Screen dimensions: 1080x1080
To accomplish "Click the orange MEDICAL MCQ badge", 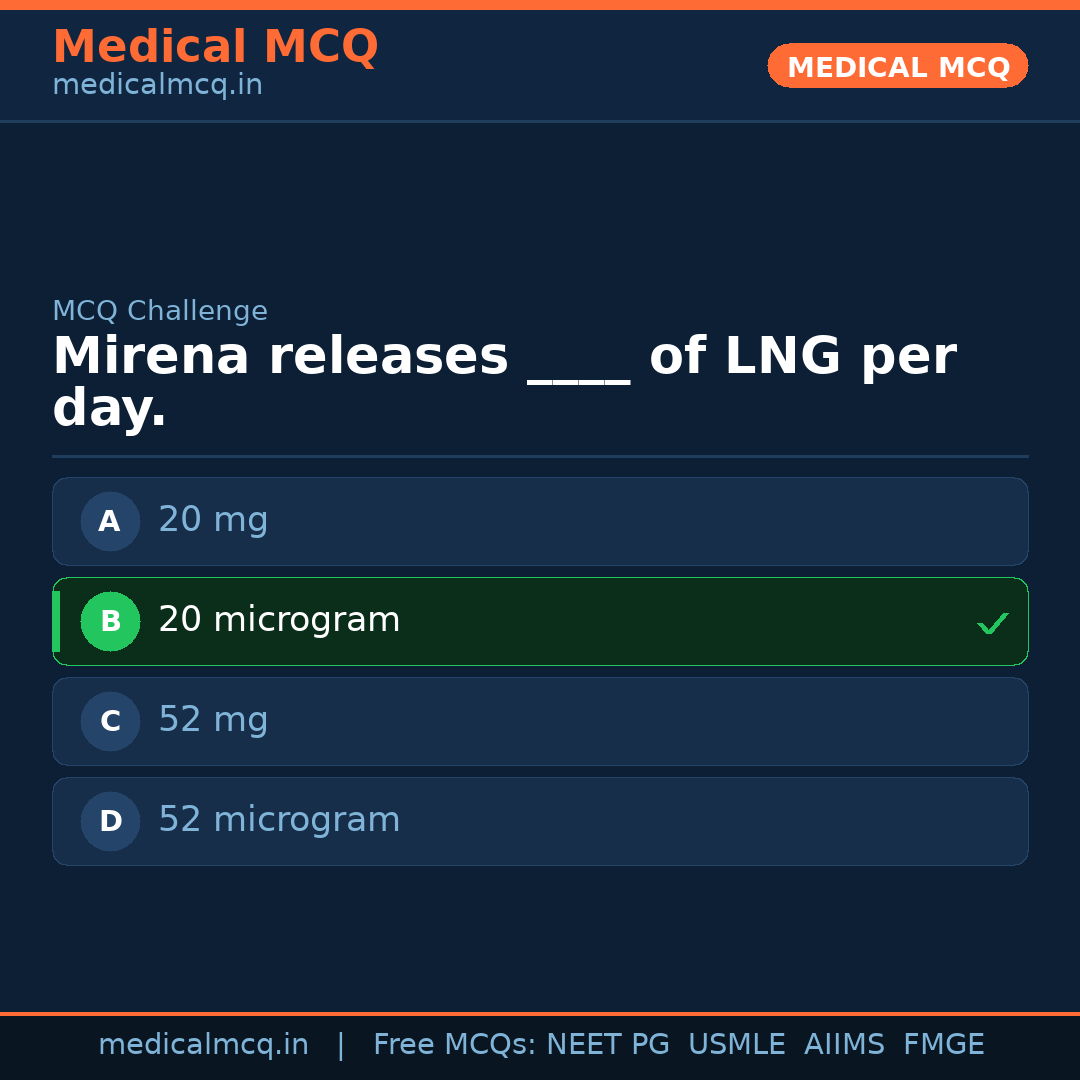I will tap(897, 67).
